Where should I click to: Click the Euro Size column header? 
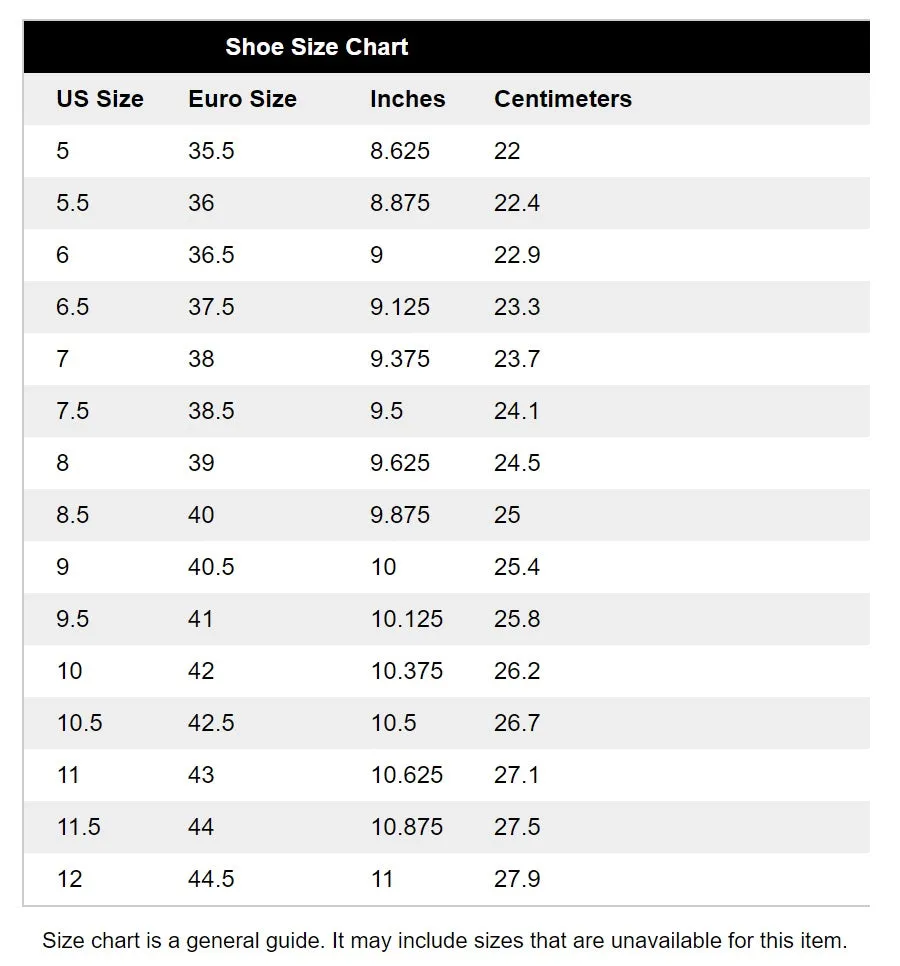(x=242, y=99)
